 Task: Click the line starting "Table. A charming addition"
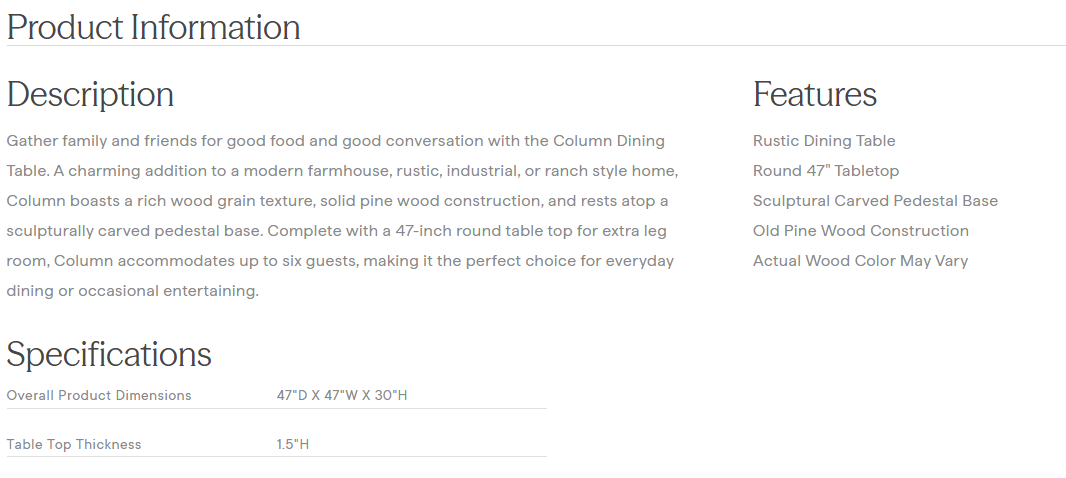pyautogui.click(x=342, y=171)
